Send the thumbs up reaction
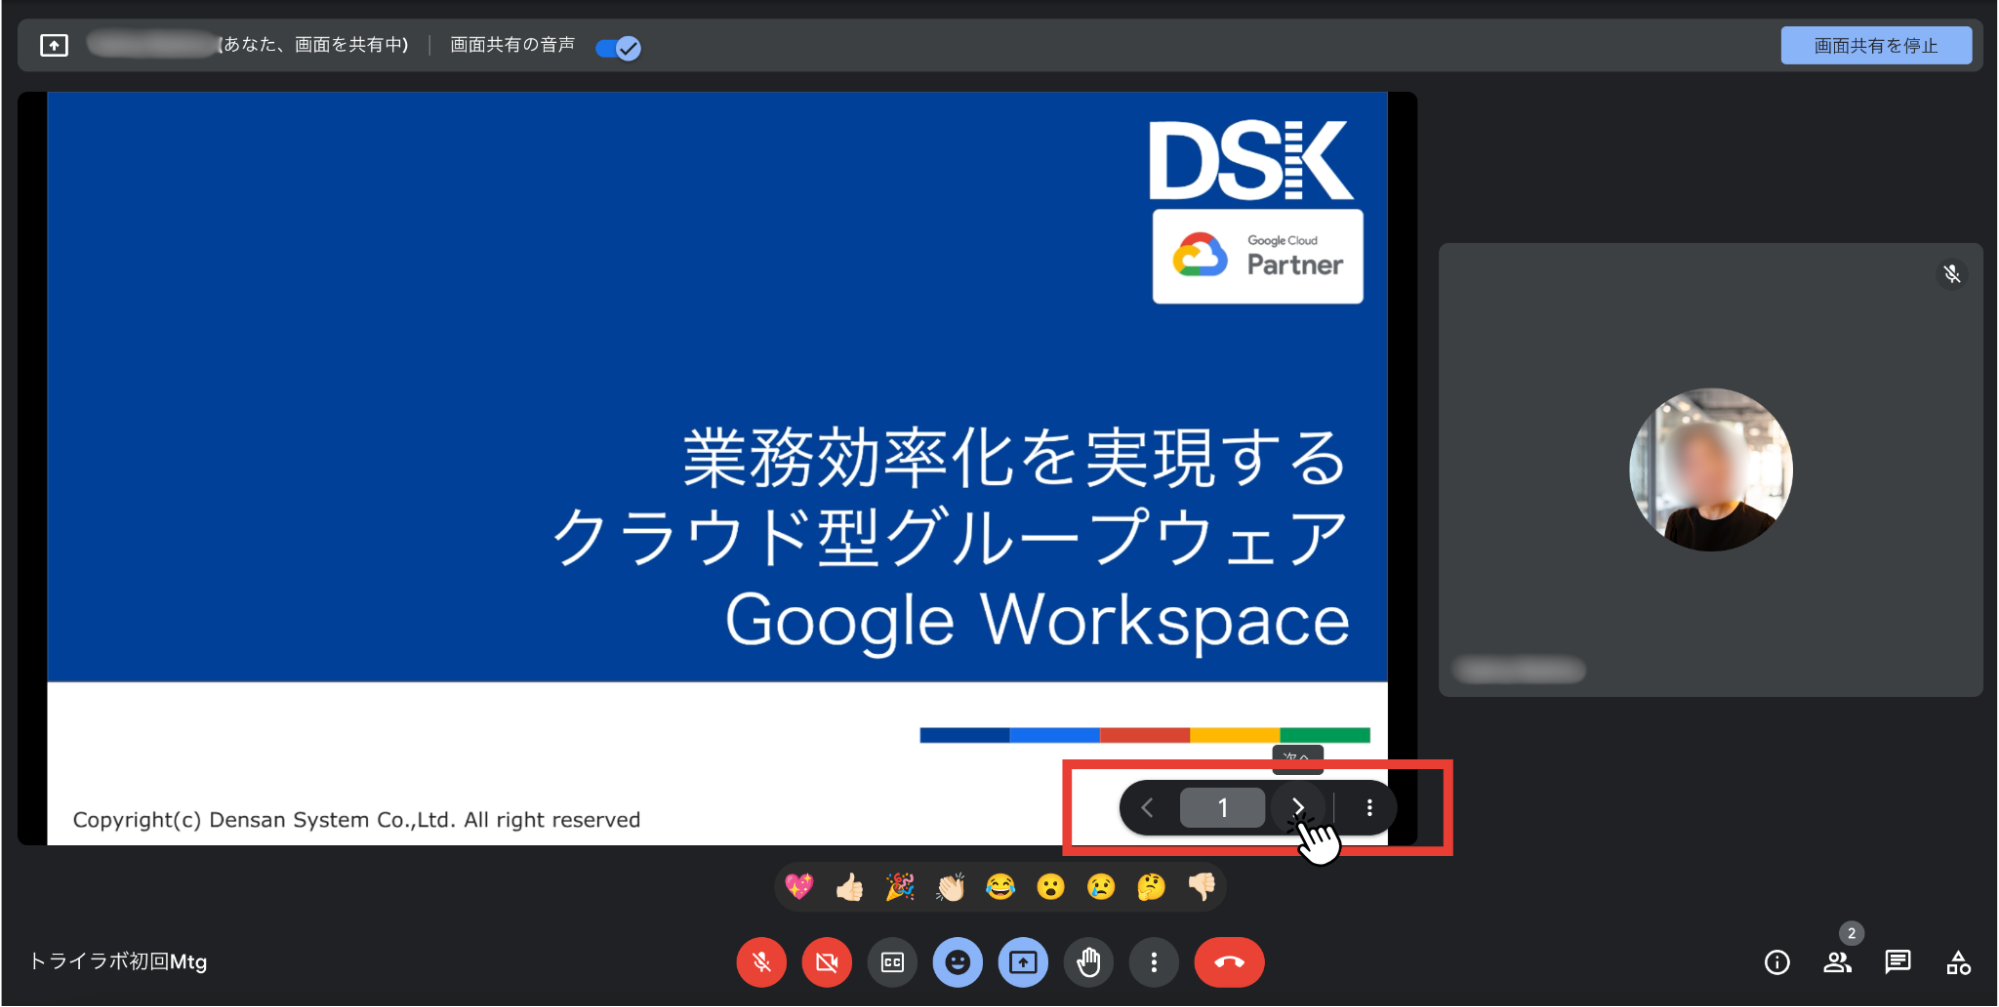 [849, 887]
